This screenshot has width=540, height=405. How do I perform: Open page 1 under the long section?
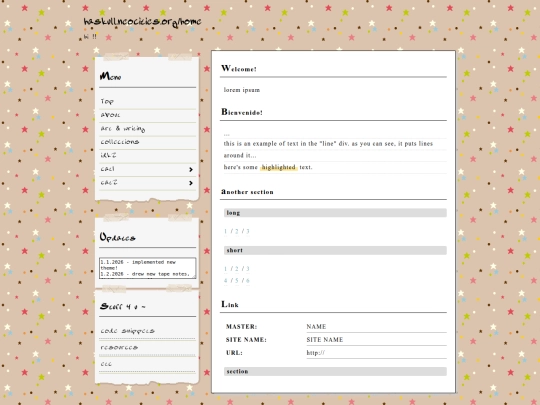point(226,231)
